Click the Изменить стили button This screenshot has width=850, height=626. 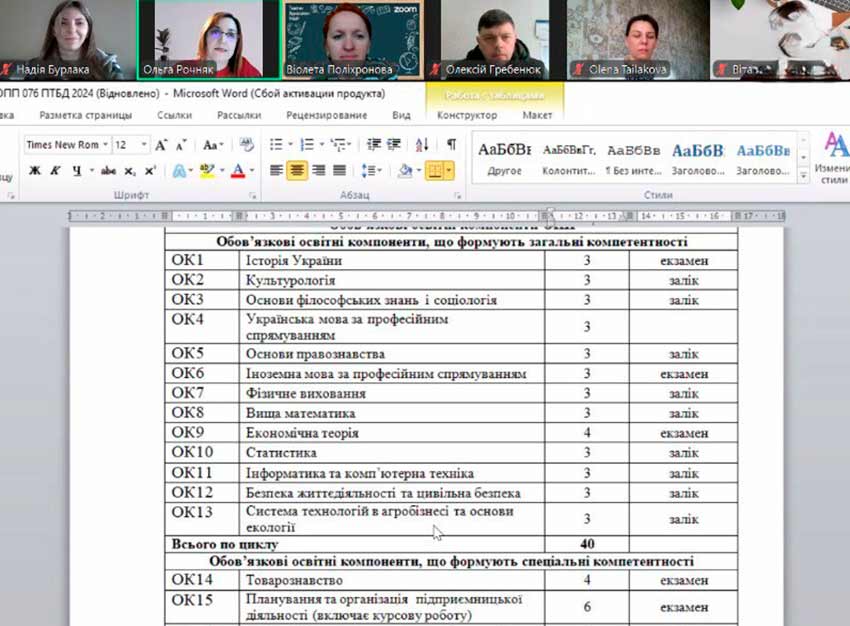(832, 160)
